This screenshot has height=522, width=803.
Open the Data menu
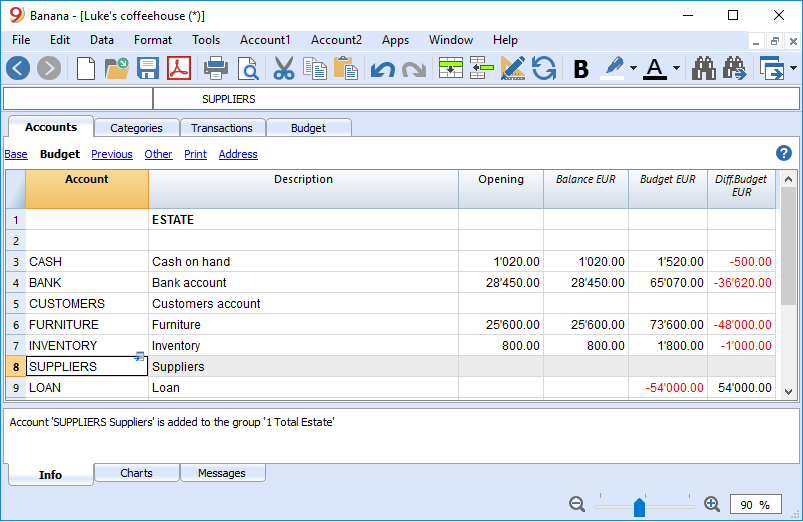(102, 40)
